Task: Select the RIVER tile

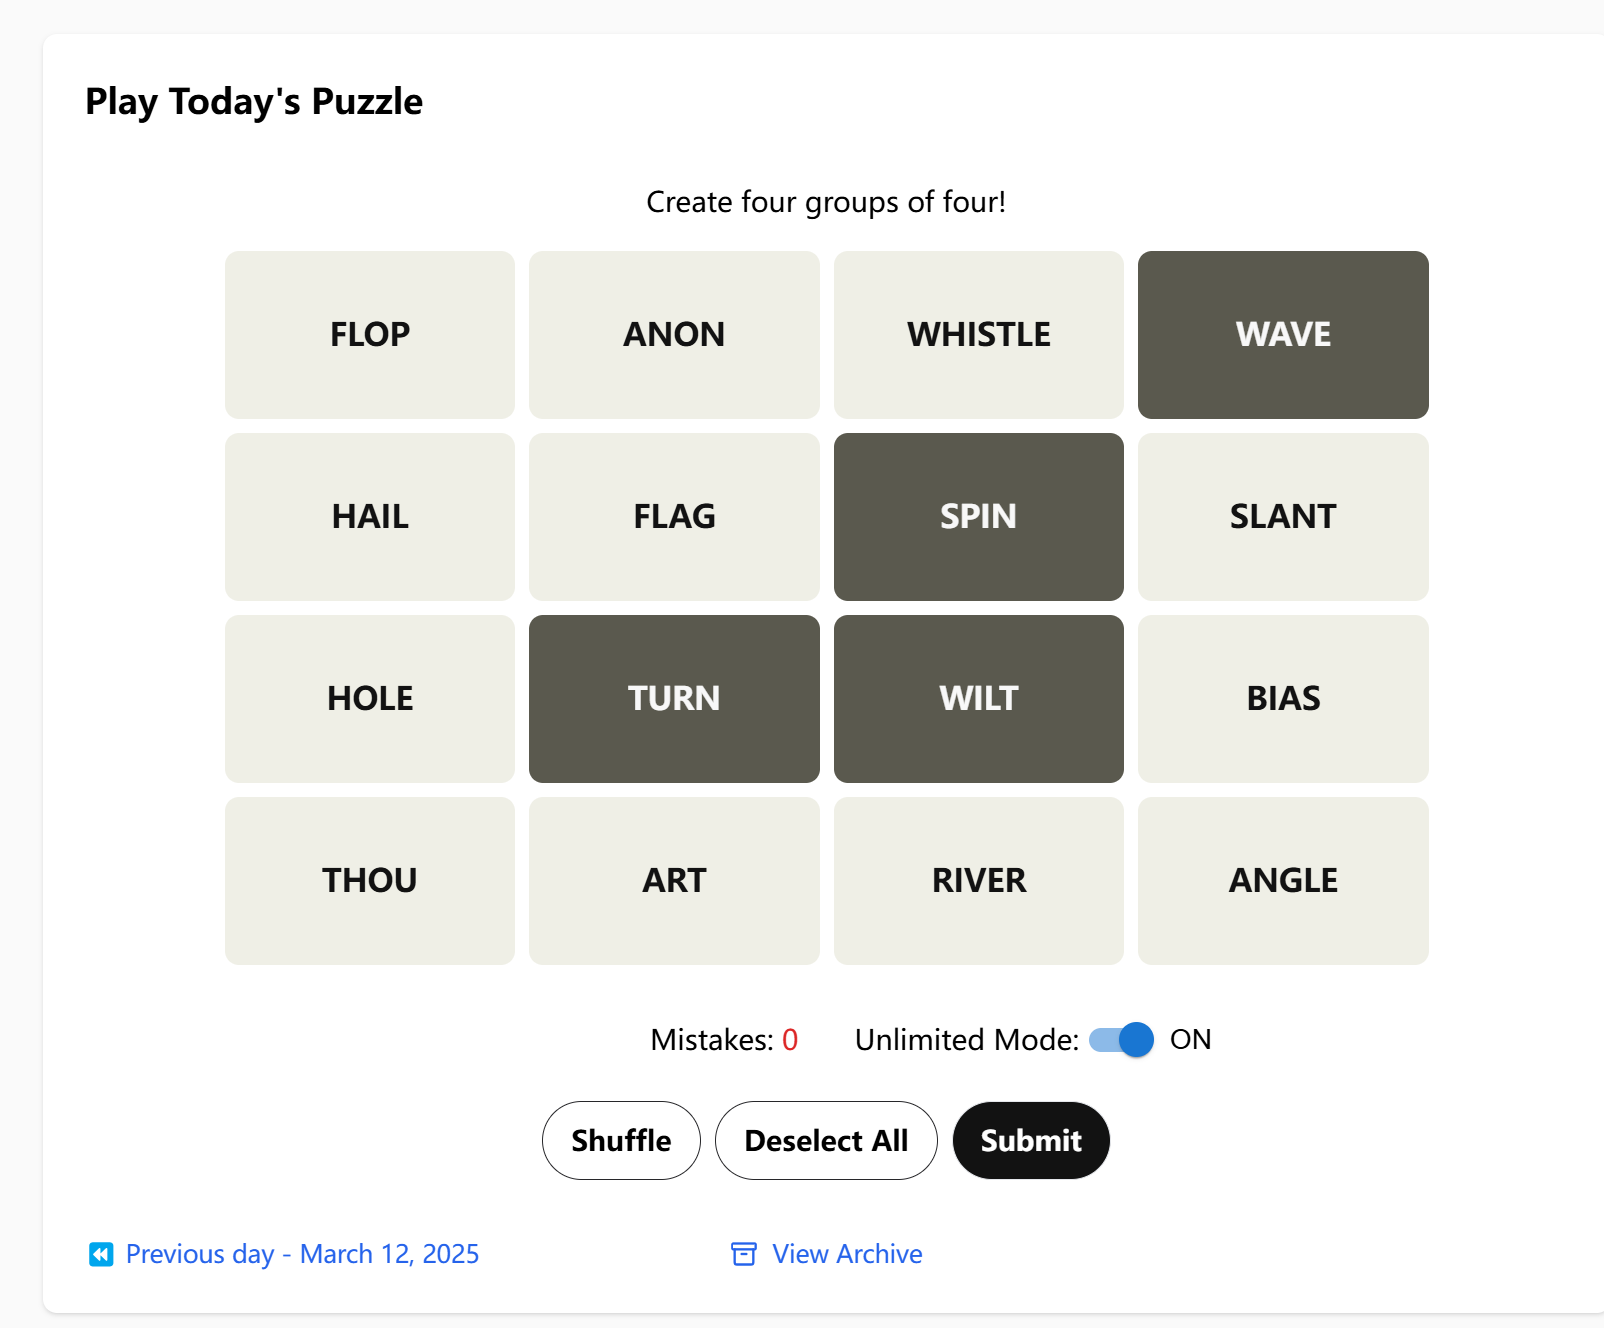Action: click(x=978, y=881)
